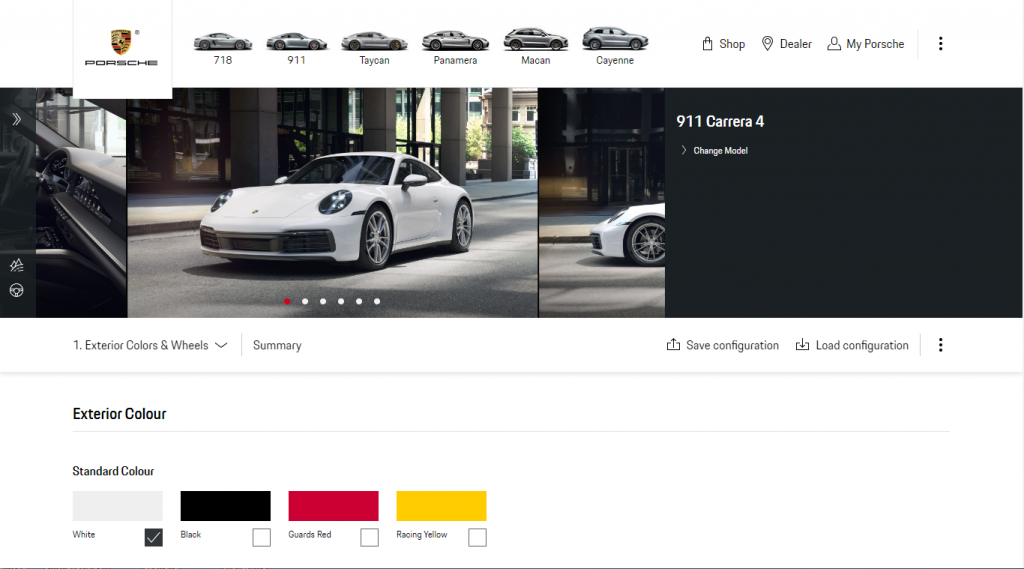Check the Guards Red colour checkbox
The width and height of the screenshot is (1024, 569).
click(x=370, y=537)
